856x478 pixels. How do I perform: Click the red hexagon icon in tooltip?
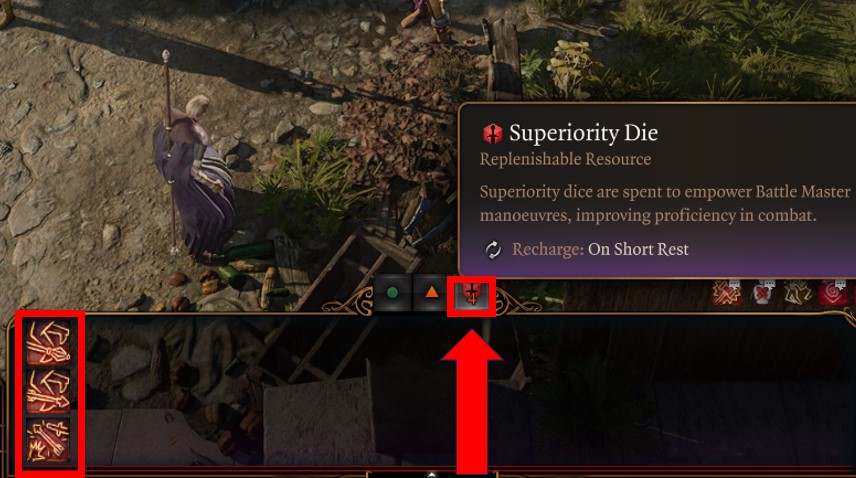492,134
